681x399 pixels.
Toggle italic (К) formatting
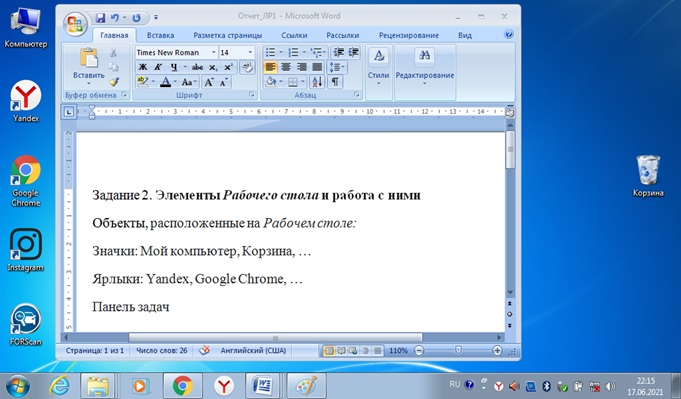(158, 67)
